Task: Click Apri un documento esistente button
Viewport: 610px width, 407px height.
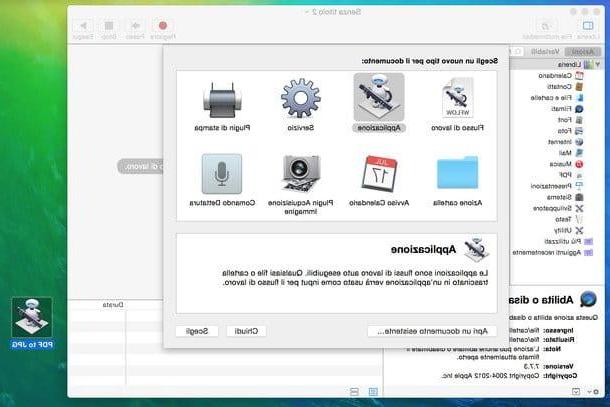Action: pyautogui.click(x=432, y=331)
